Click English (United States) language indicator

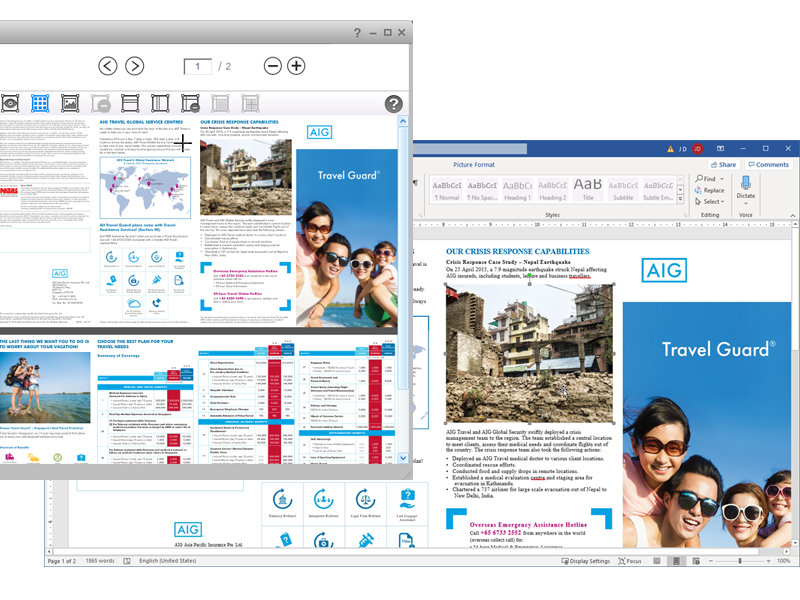point(168,561)
